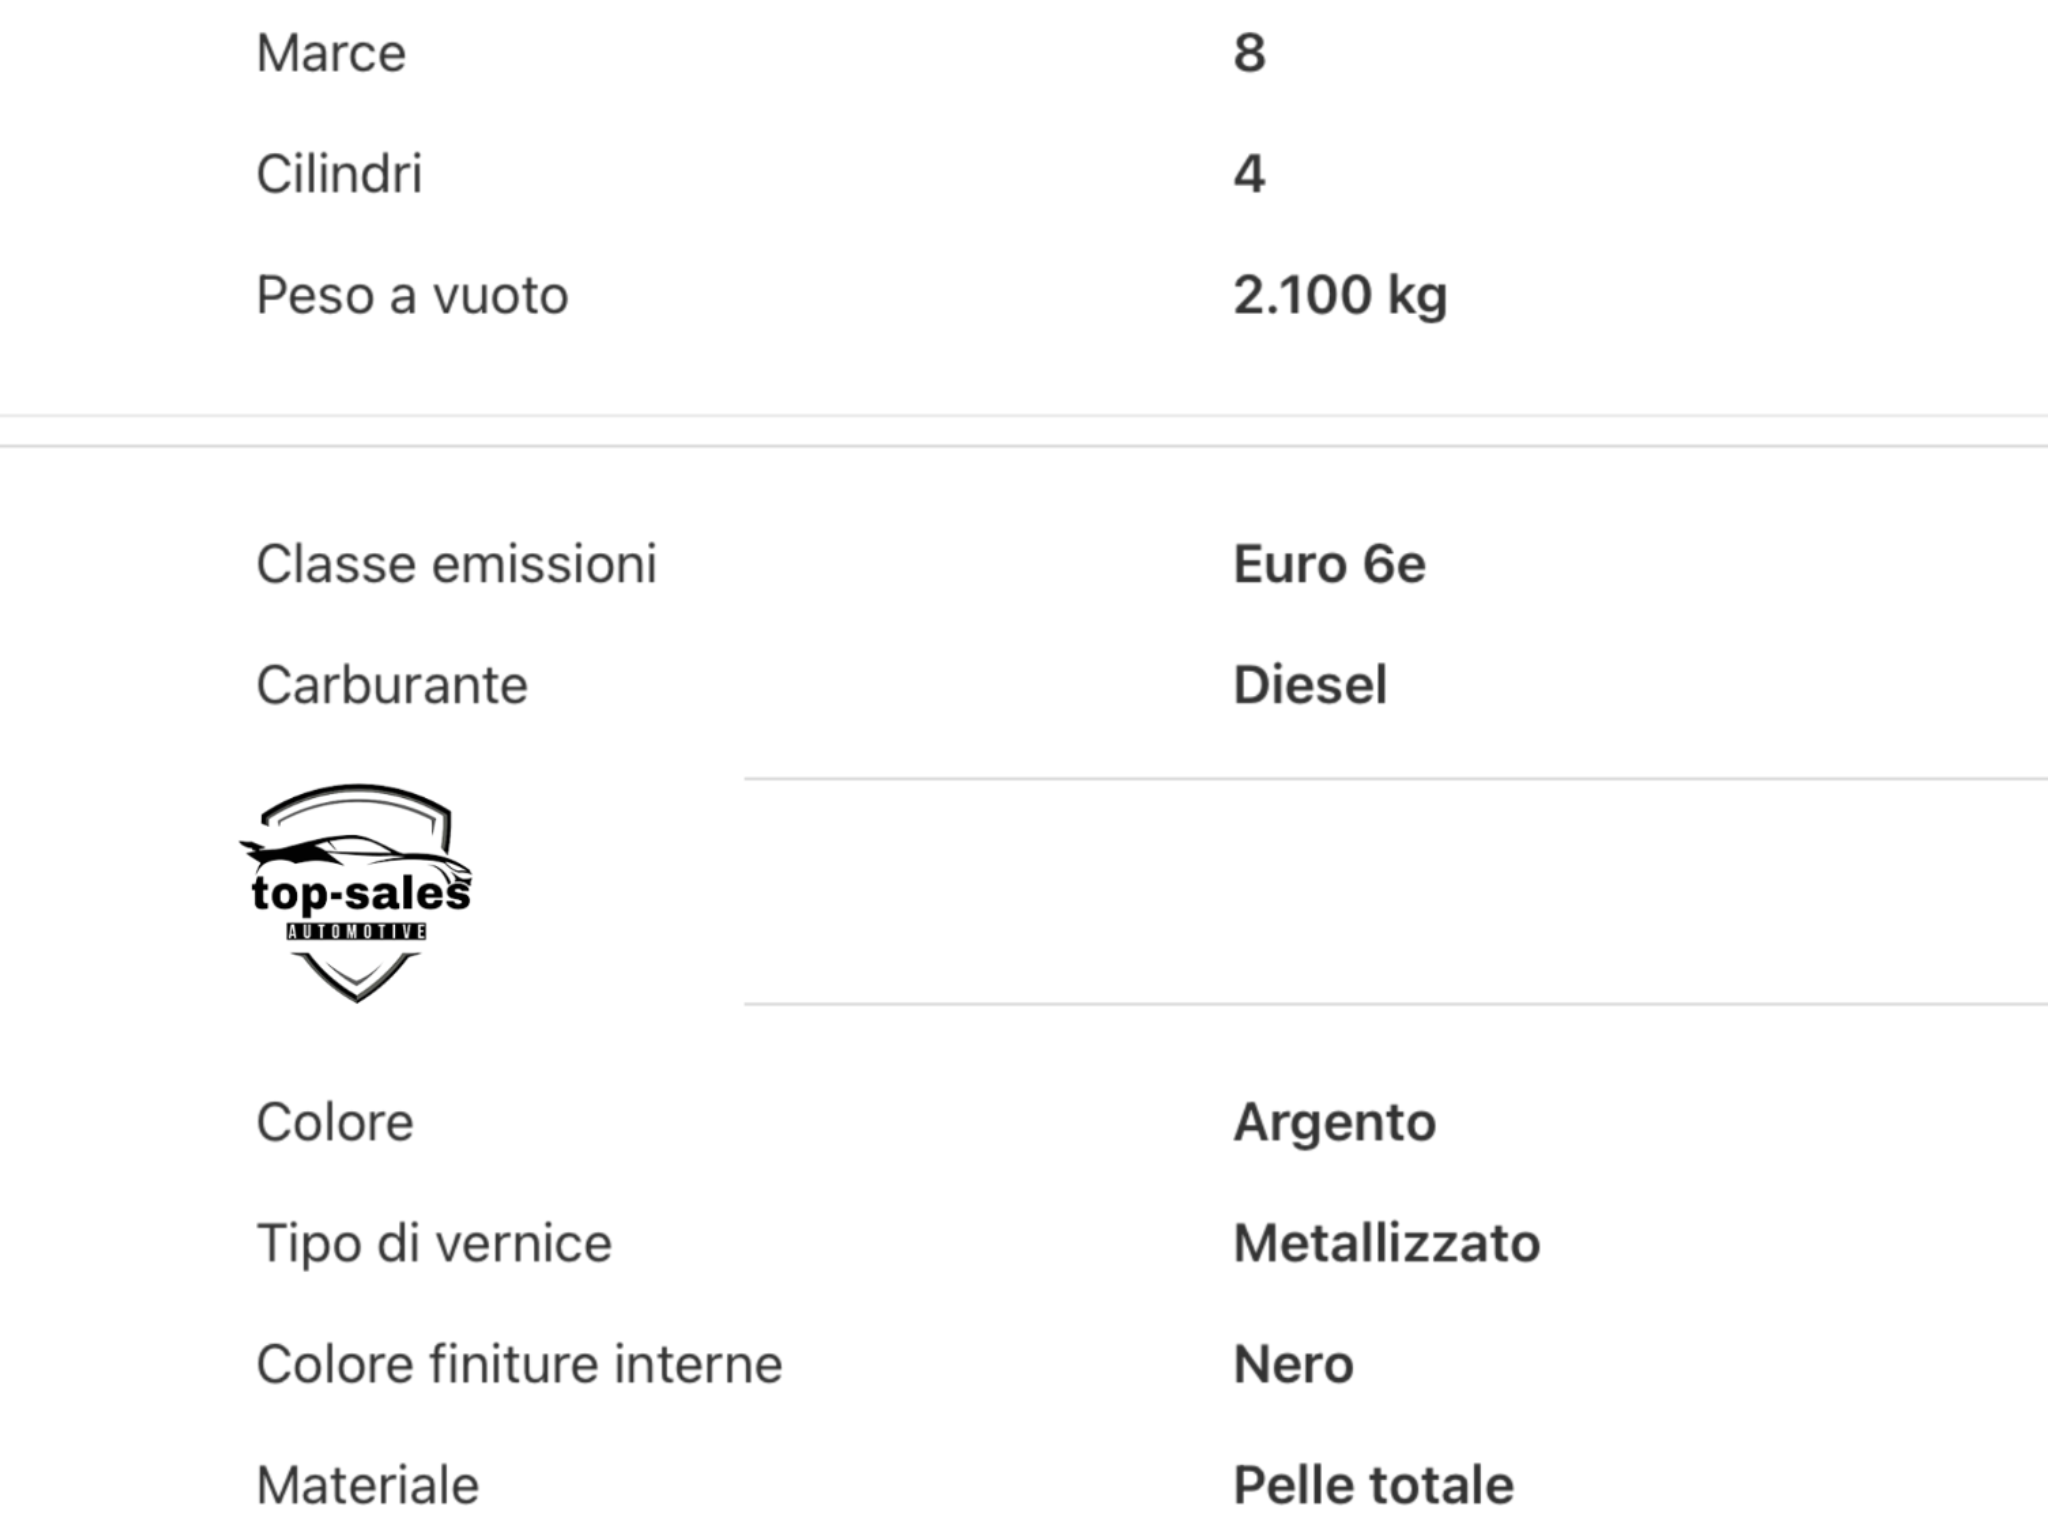Select the Colore finiture interne label
This screenshot has width=2048, height=1536.
[519, 1364]
